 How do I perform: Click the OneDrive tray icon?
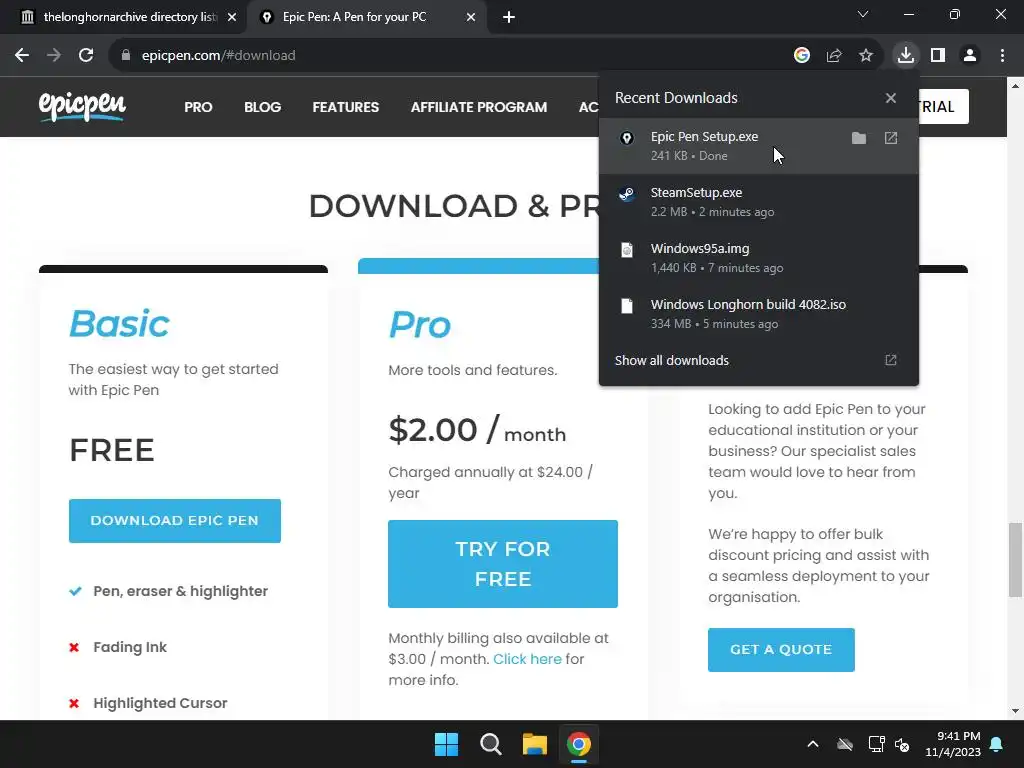point(844,744)
